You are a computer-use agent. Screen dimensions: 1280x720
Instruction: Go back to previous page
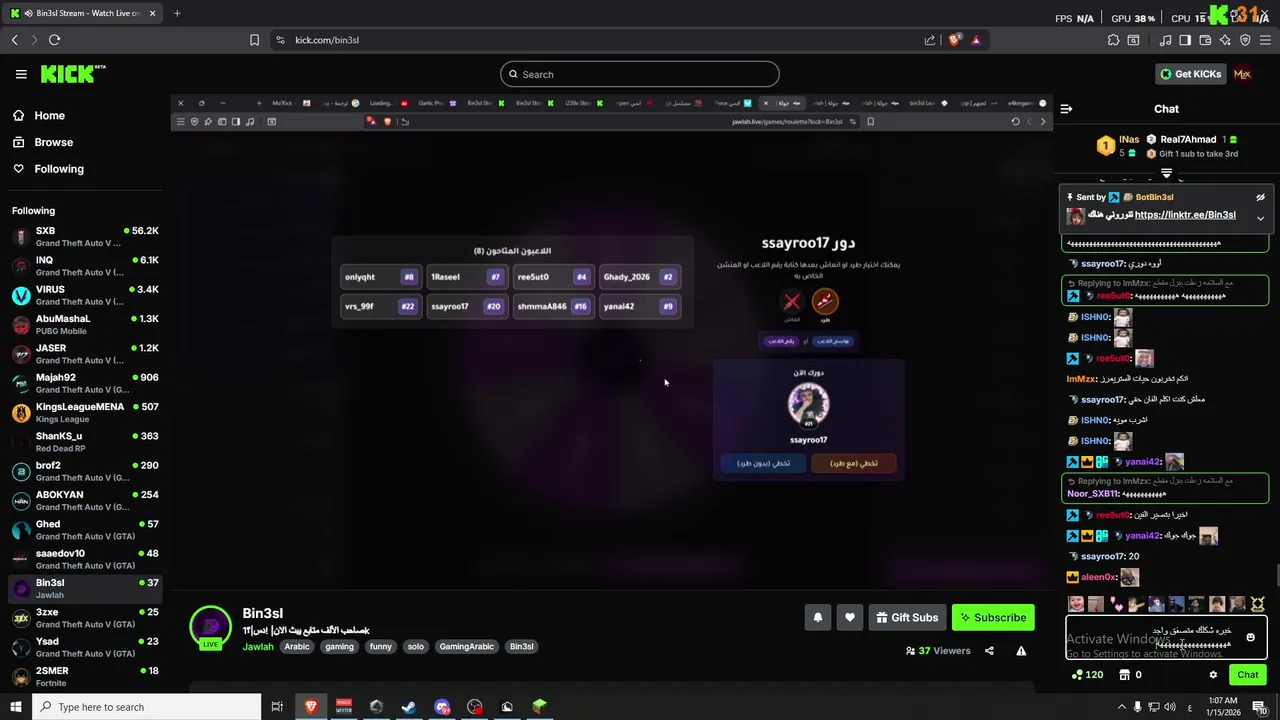[x=14, y=40]
